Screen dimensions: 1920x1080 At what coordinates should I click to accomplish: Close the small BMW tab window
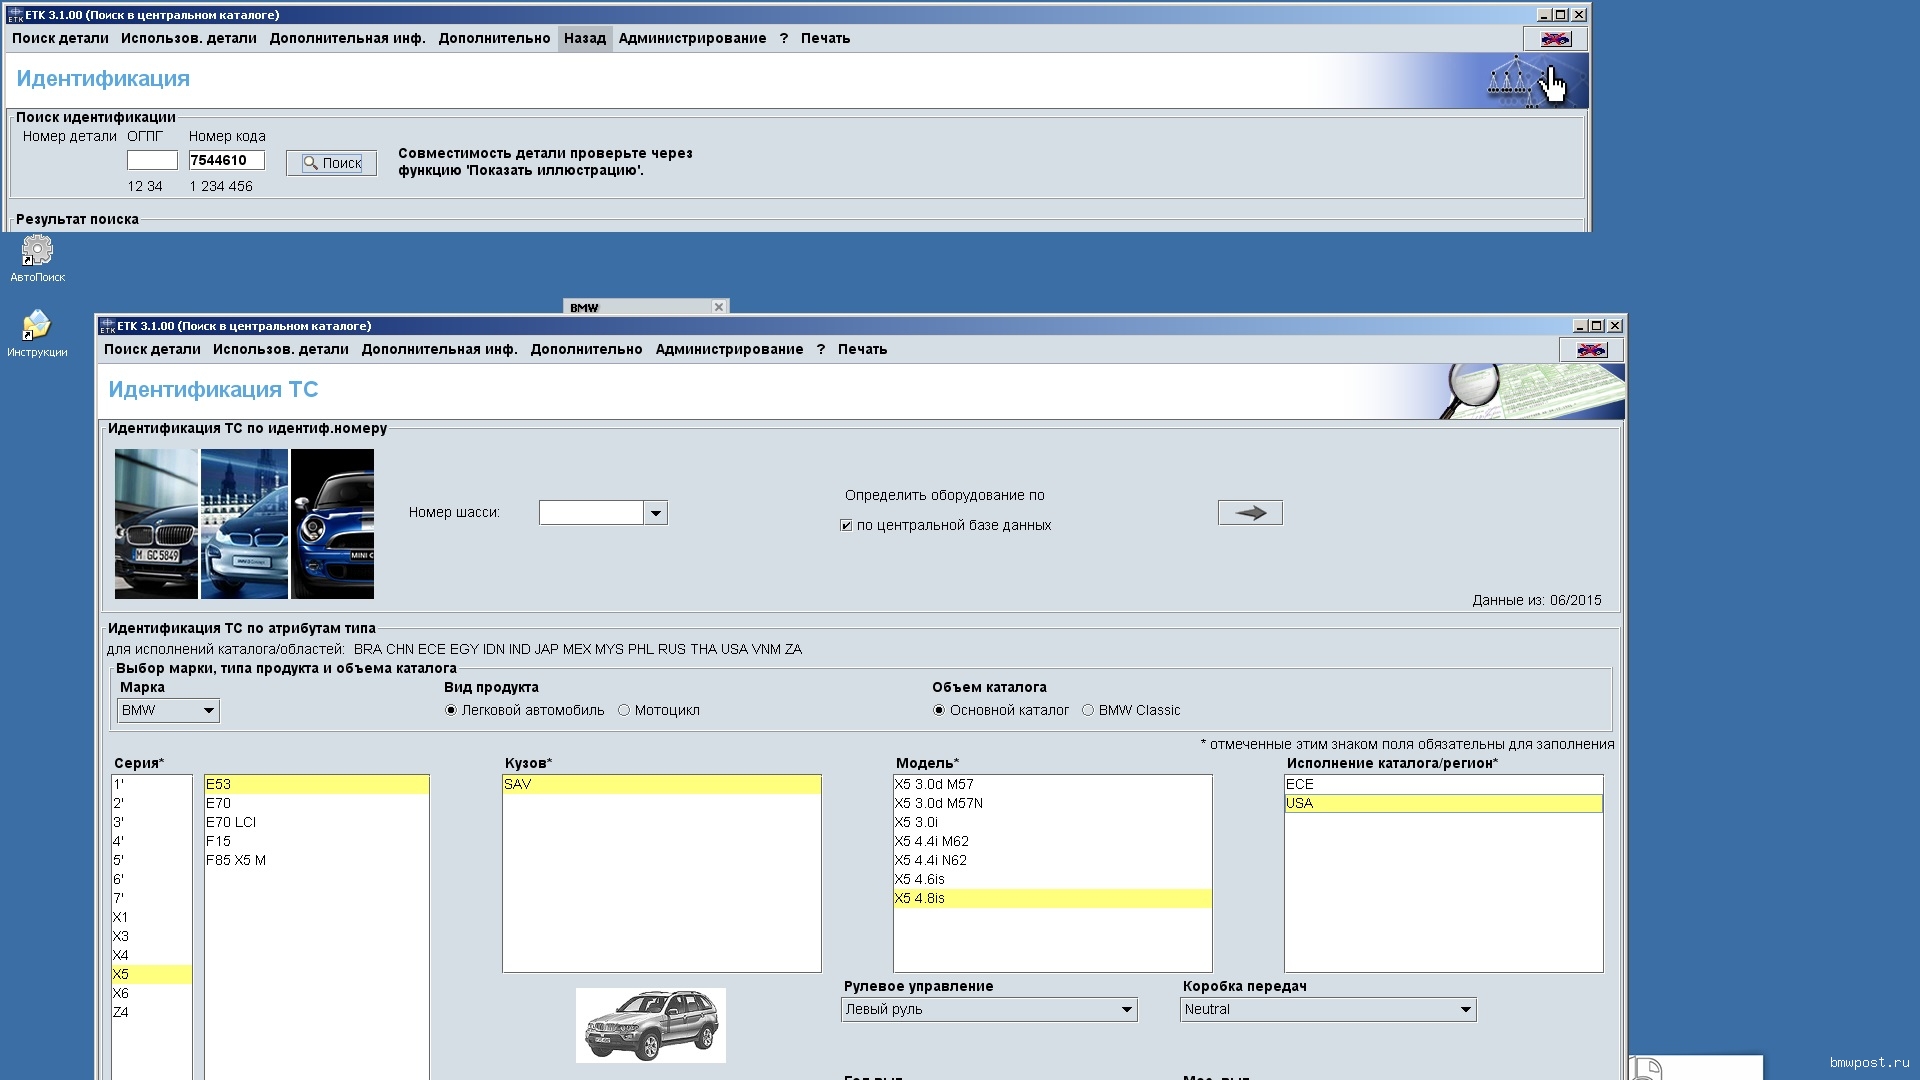tap(718, 307)
